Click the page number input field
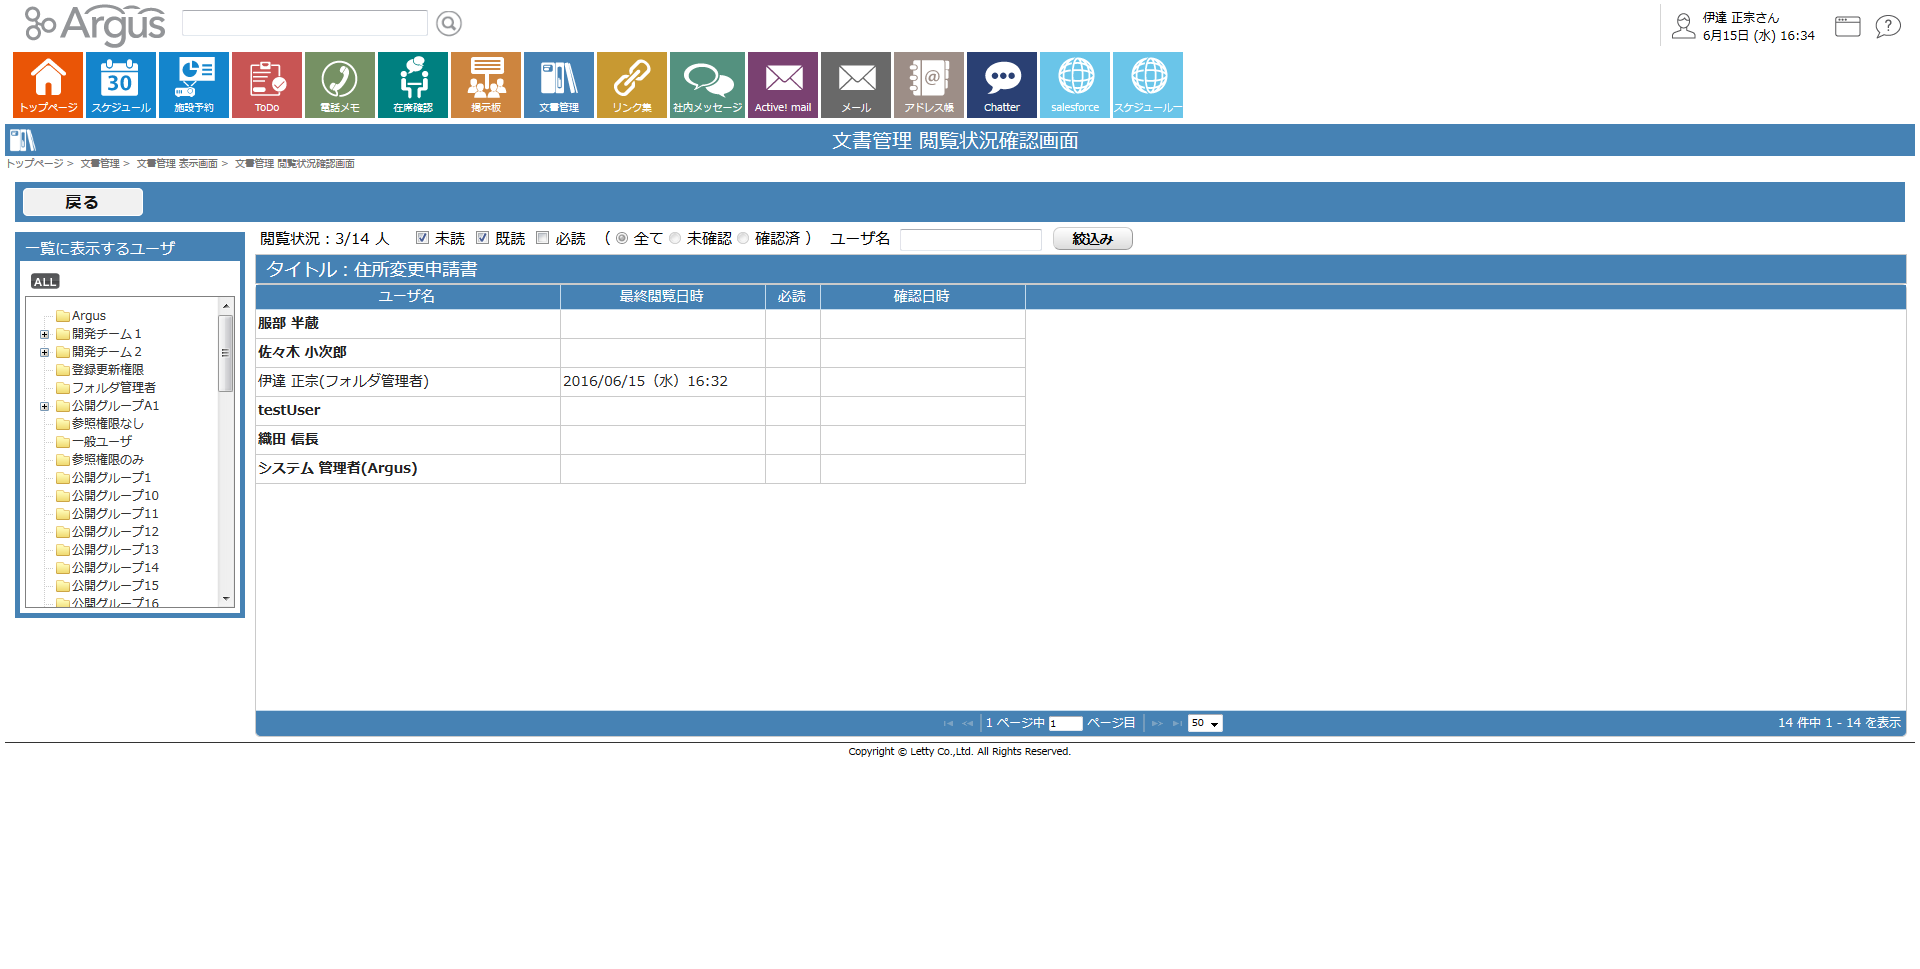1920x969 pixels. (1066, 724)
